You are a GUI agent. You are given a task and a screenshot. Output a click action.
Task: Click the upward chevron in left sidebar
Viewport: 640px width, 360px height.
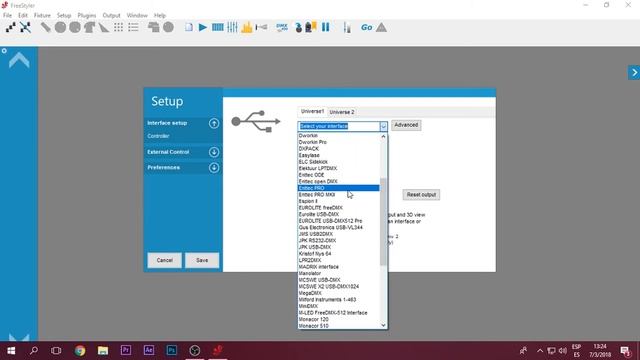tap(19, 60)
